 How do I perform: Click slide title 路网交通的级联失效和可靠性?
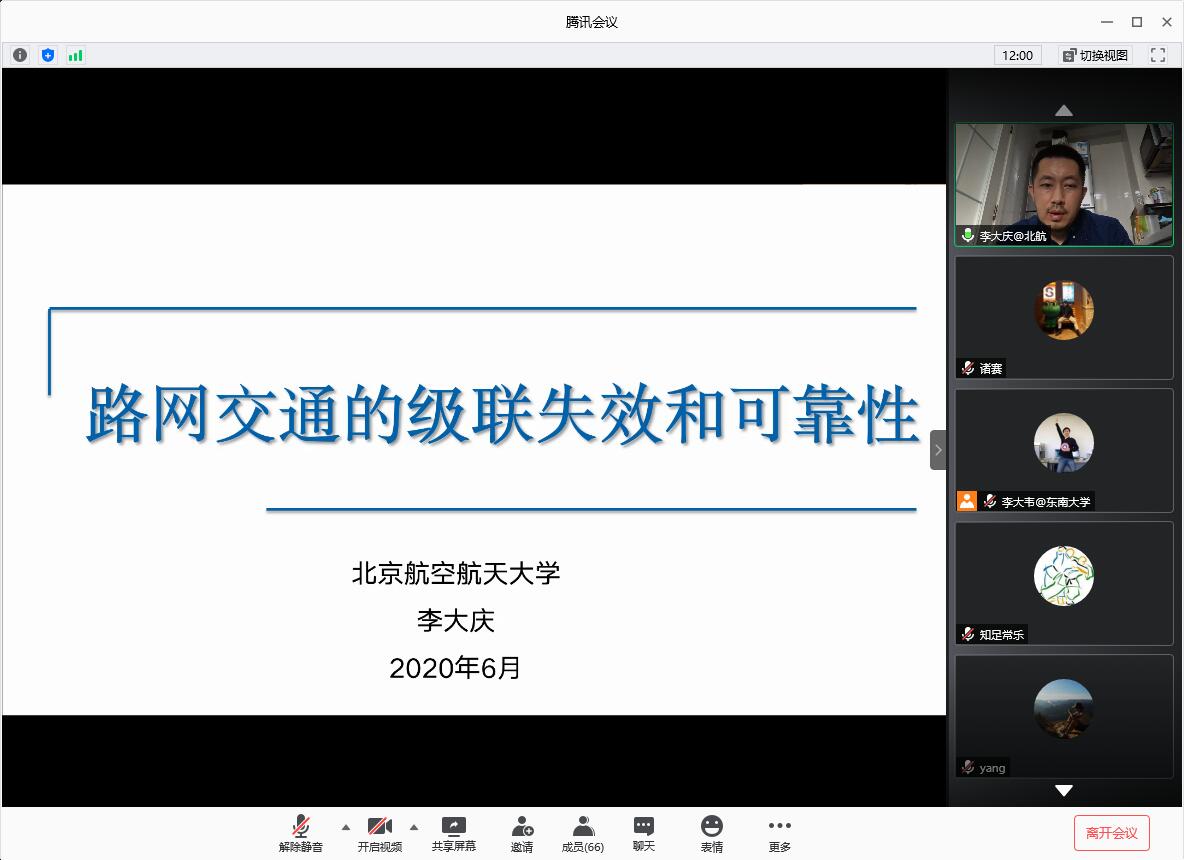point(502,415)
